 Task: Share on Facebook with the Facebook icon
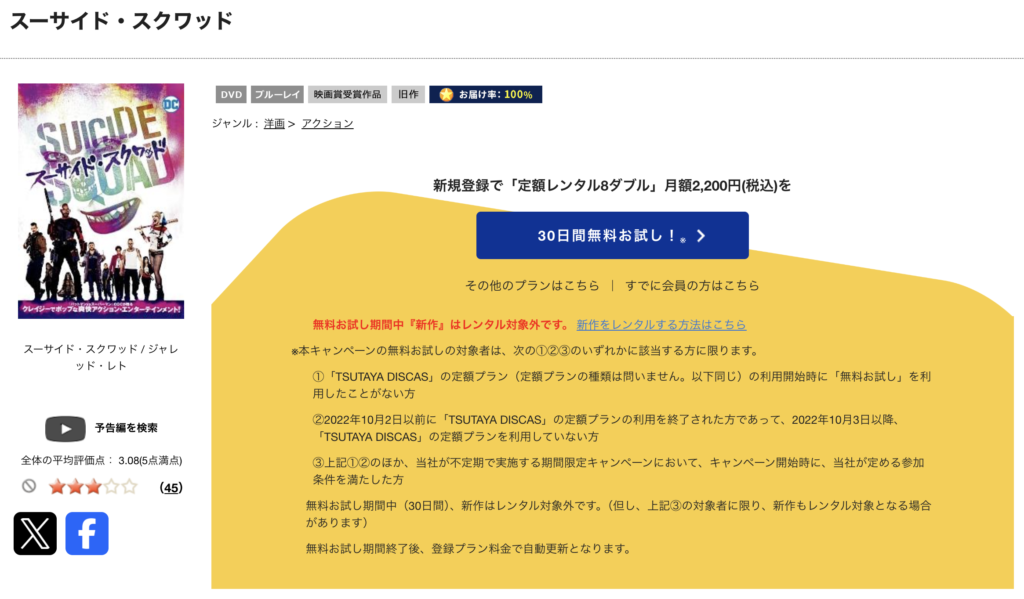pos(87,533)
